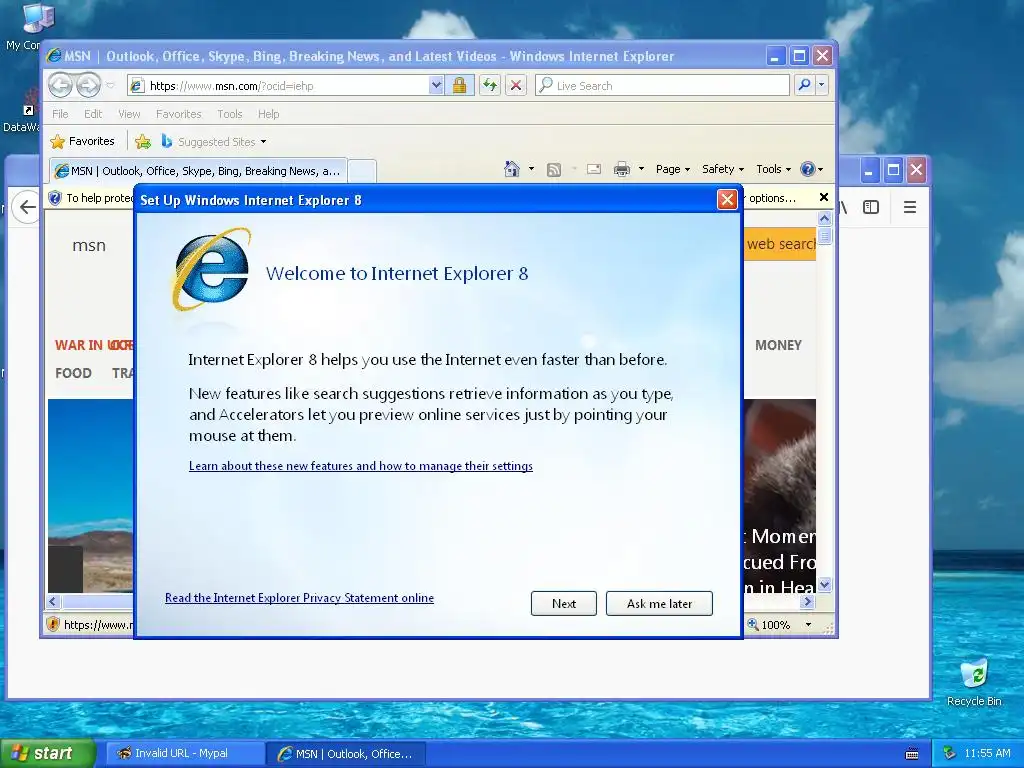Open the File menu
The width and height of the screenshot is (1024, 768).
click(60, 114)
